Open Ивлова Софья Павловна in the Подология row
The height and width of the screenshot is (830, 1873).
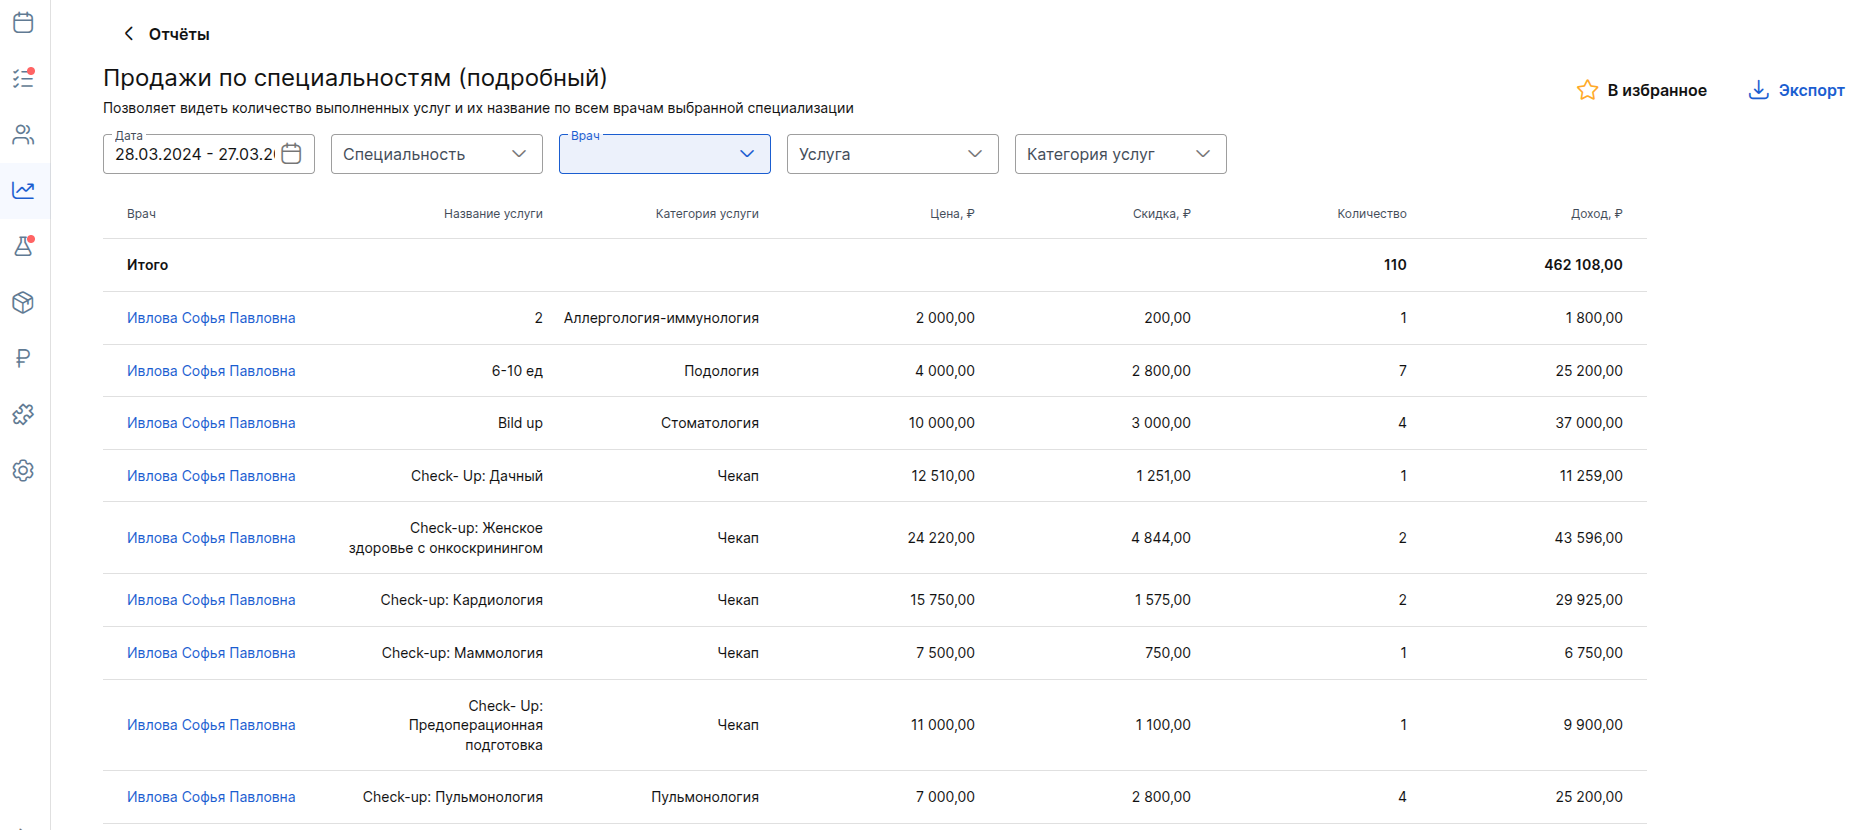211,371
